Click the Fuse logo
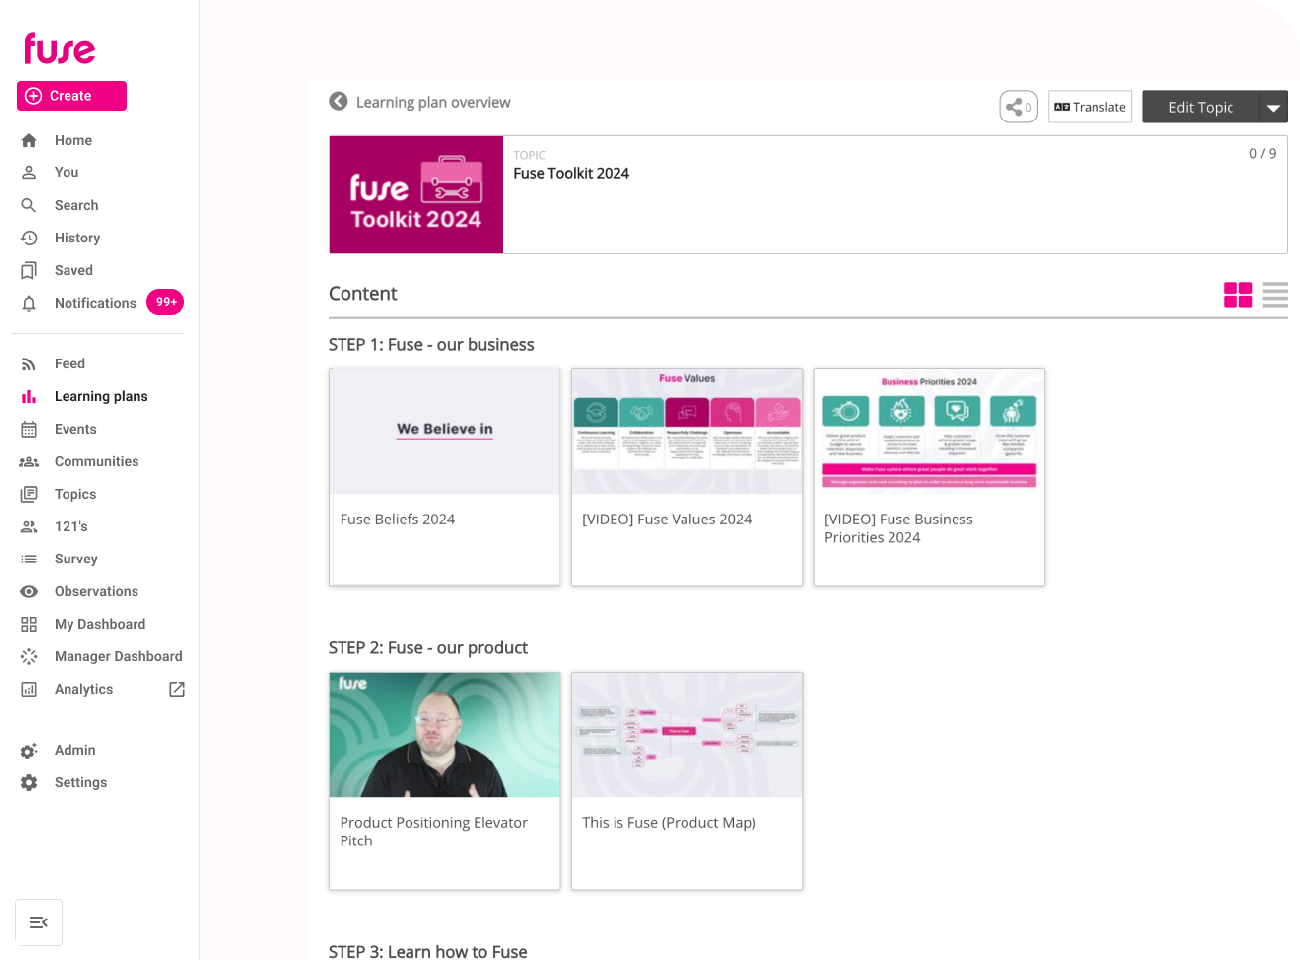Screen dimensions: 1300x960 coord(60,48)
